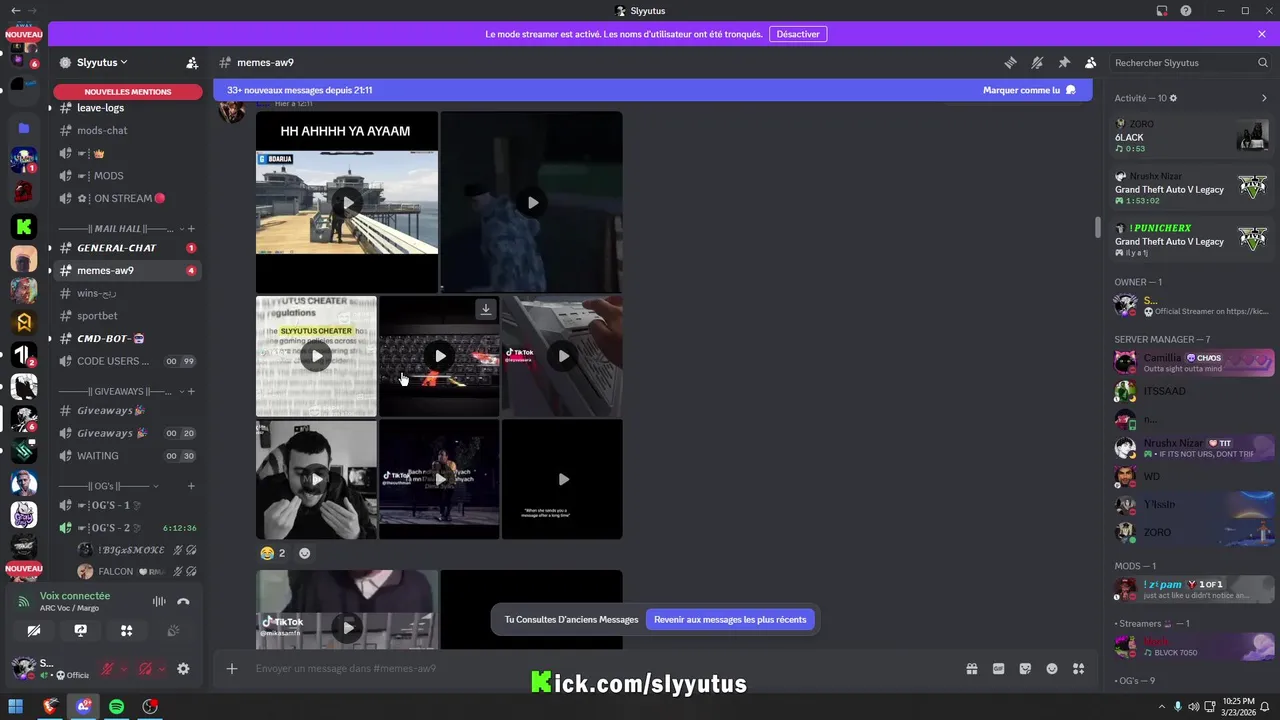Image resolution: width=1280 pixels, height=720 pixels.
Task: Toggle the member list icon in the header
Action: coord(1091,62)
